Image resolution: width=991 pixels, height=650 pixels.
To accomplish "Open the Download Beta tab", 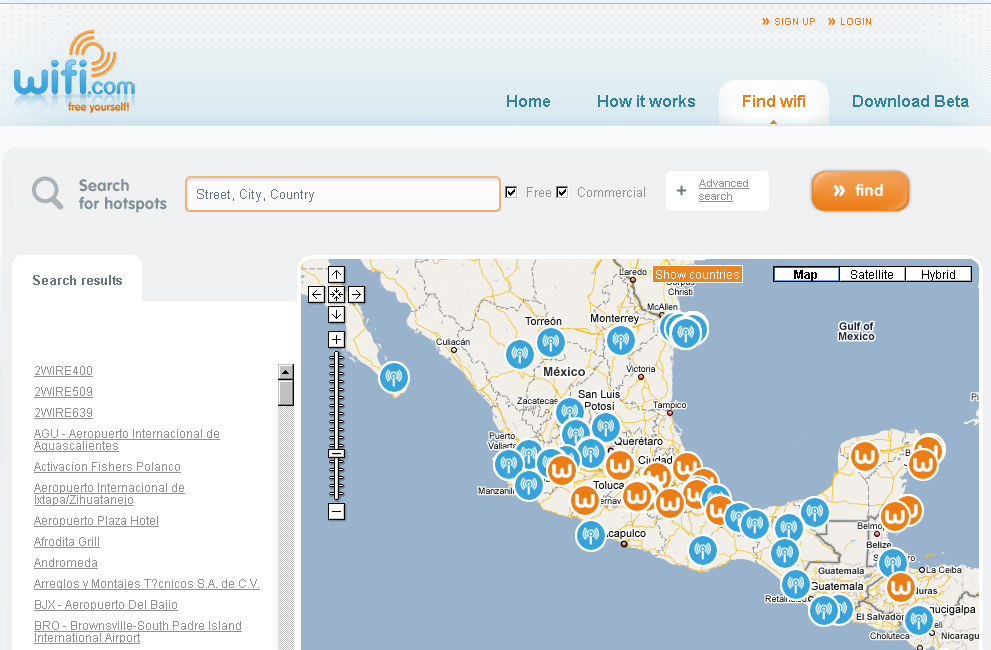I will [x=910, y=101].
